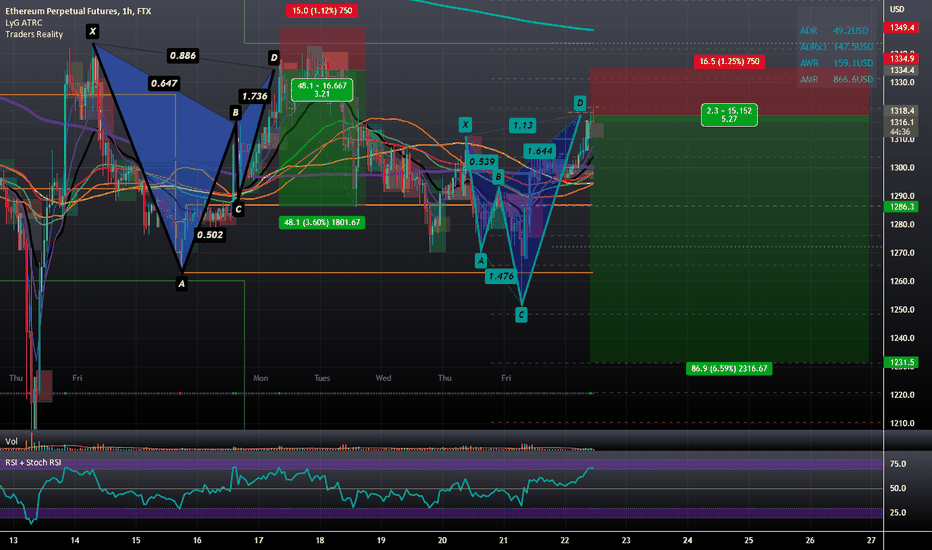932x550 pixels.
Task: Click the 75.0 level on RSI axis
Action: [898, 464]
